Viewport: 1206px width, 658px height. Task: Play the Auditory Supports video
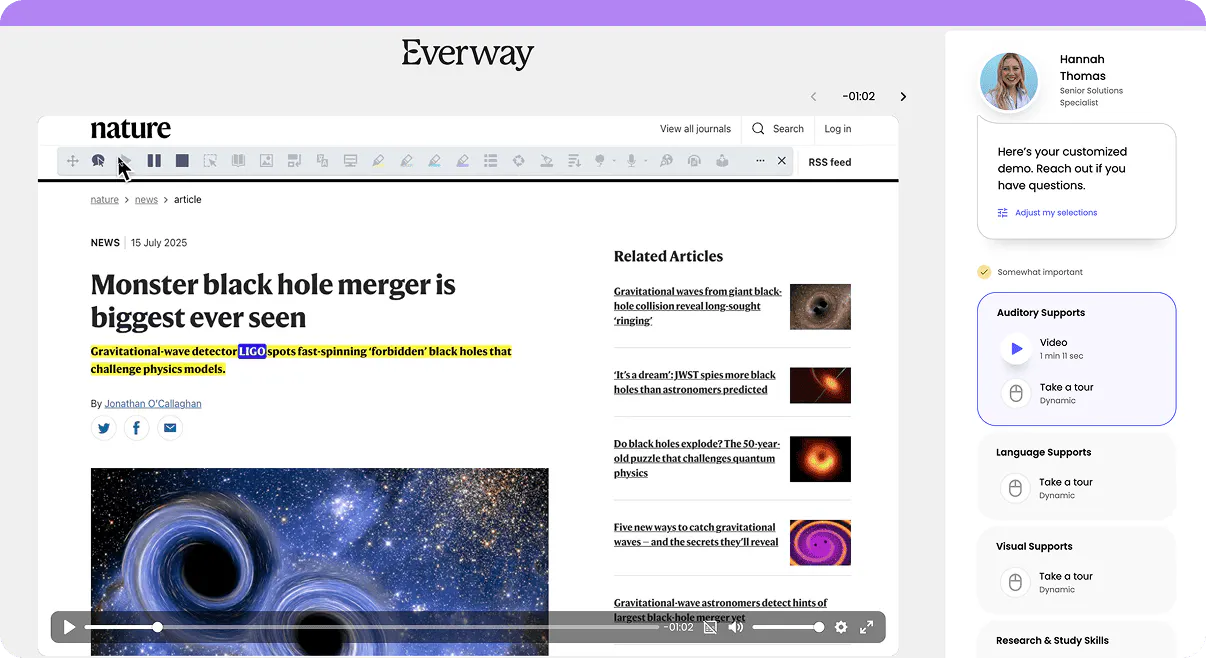pyautogui.click(x=1016, y=349)
